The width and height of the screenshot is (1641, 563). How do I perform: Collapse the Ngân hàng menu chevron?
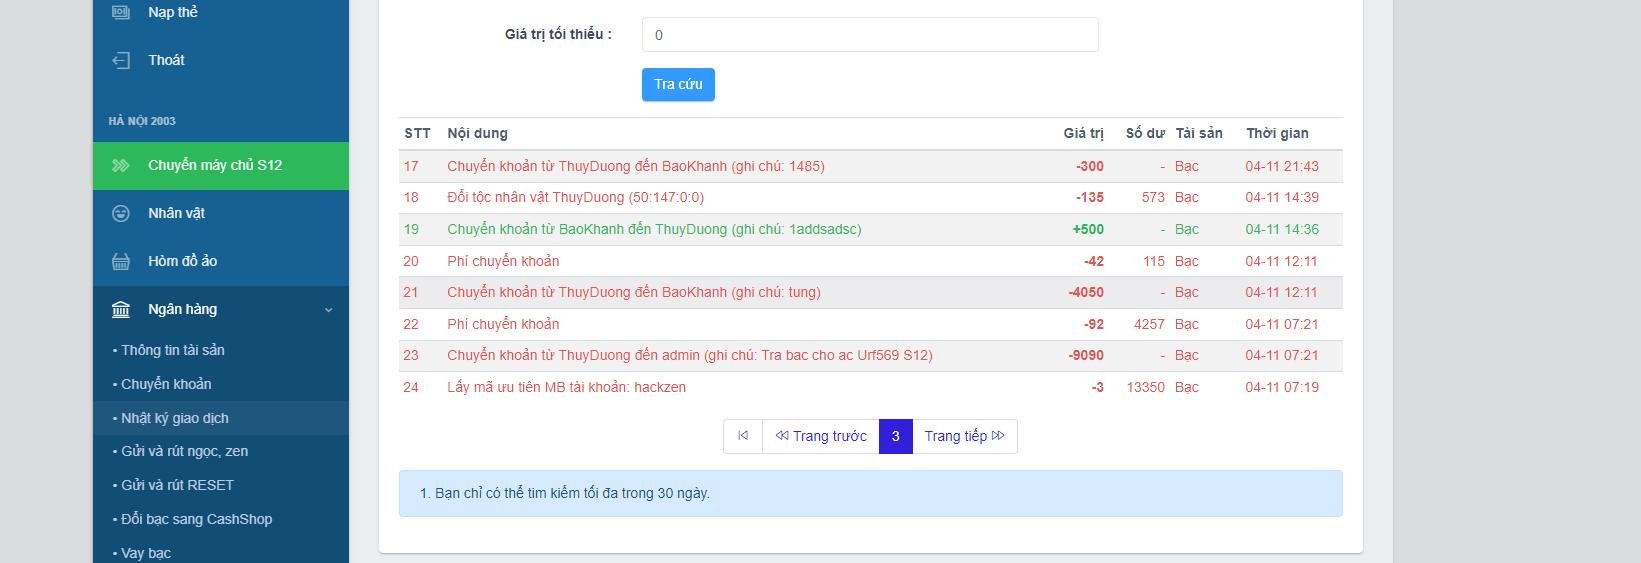pos(328,310)
